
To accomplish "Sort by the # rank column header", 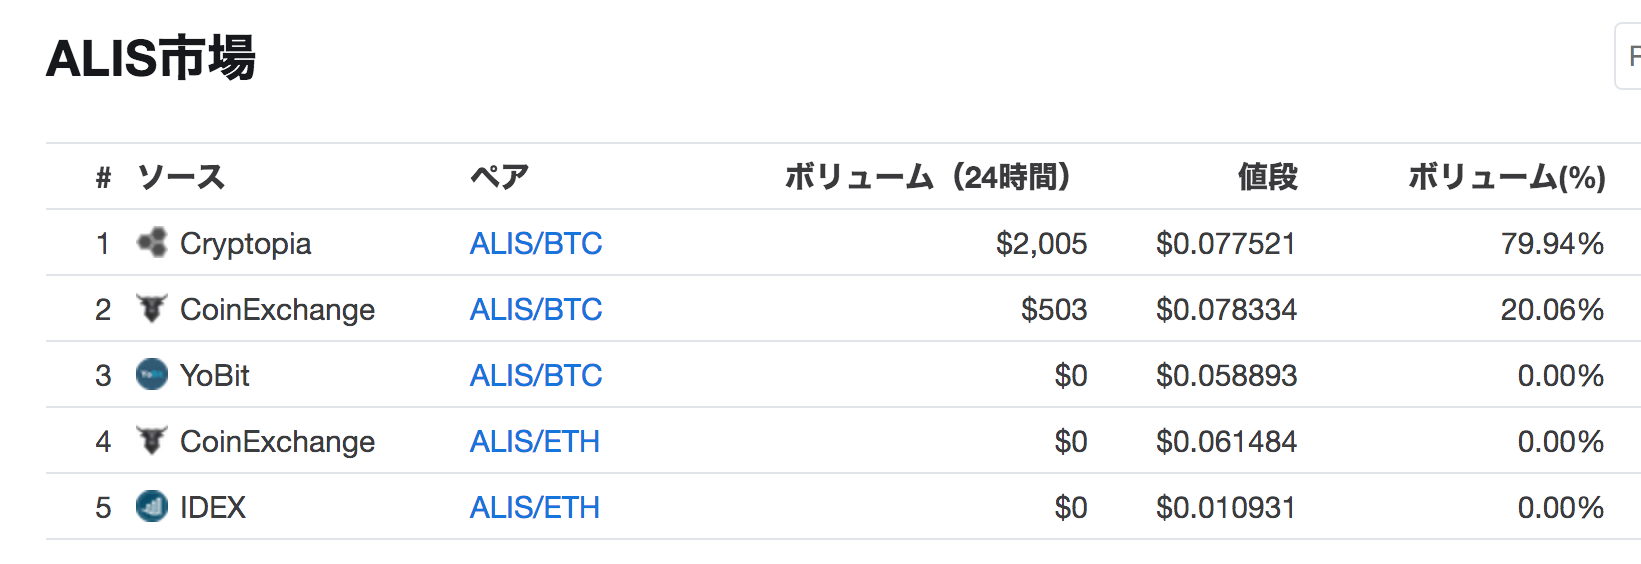I will click(103, 177).
